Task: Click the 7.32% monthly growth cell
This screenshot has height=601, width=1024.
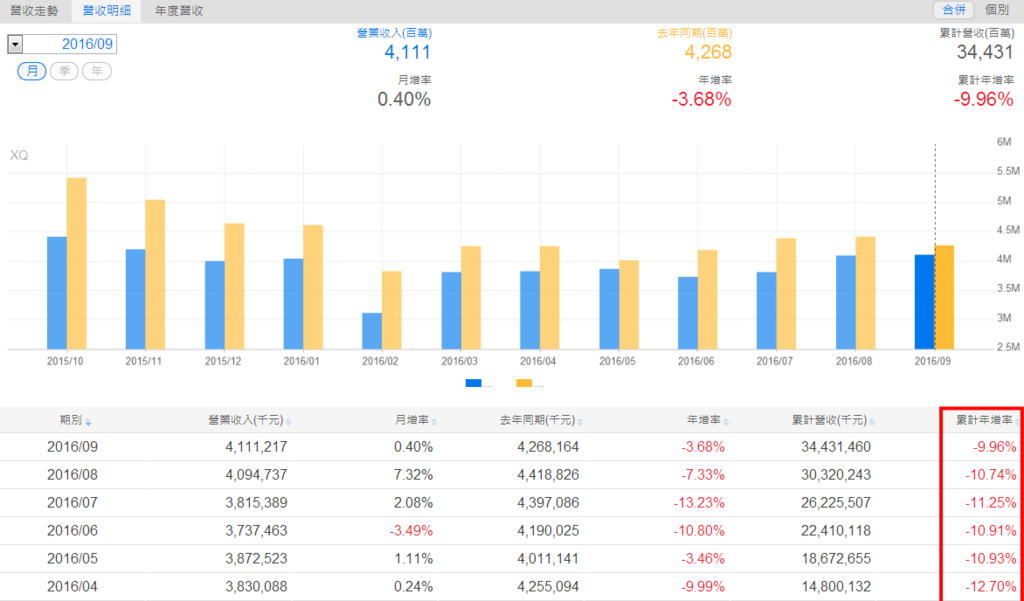Action: click(x=413, y=475)
